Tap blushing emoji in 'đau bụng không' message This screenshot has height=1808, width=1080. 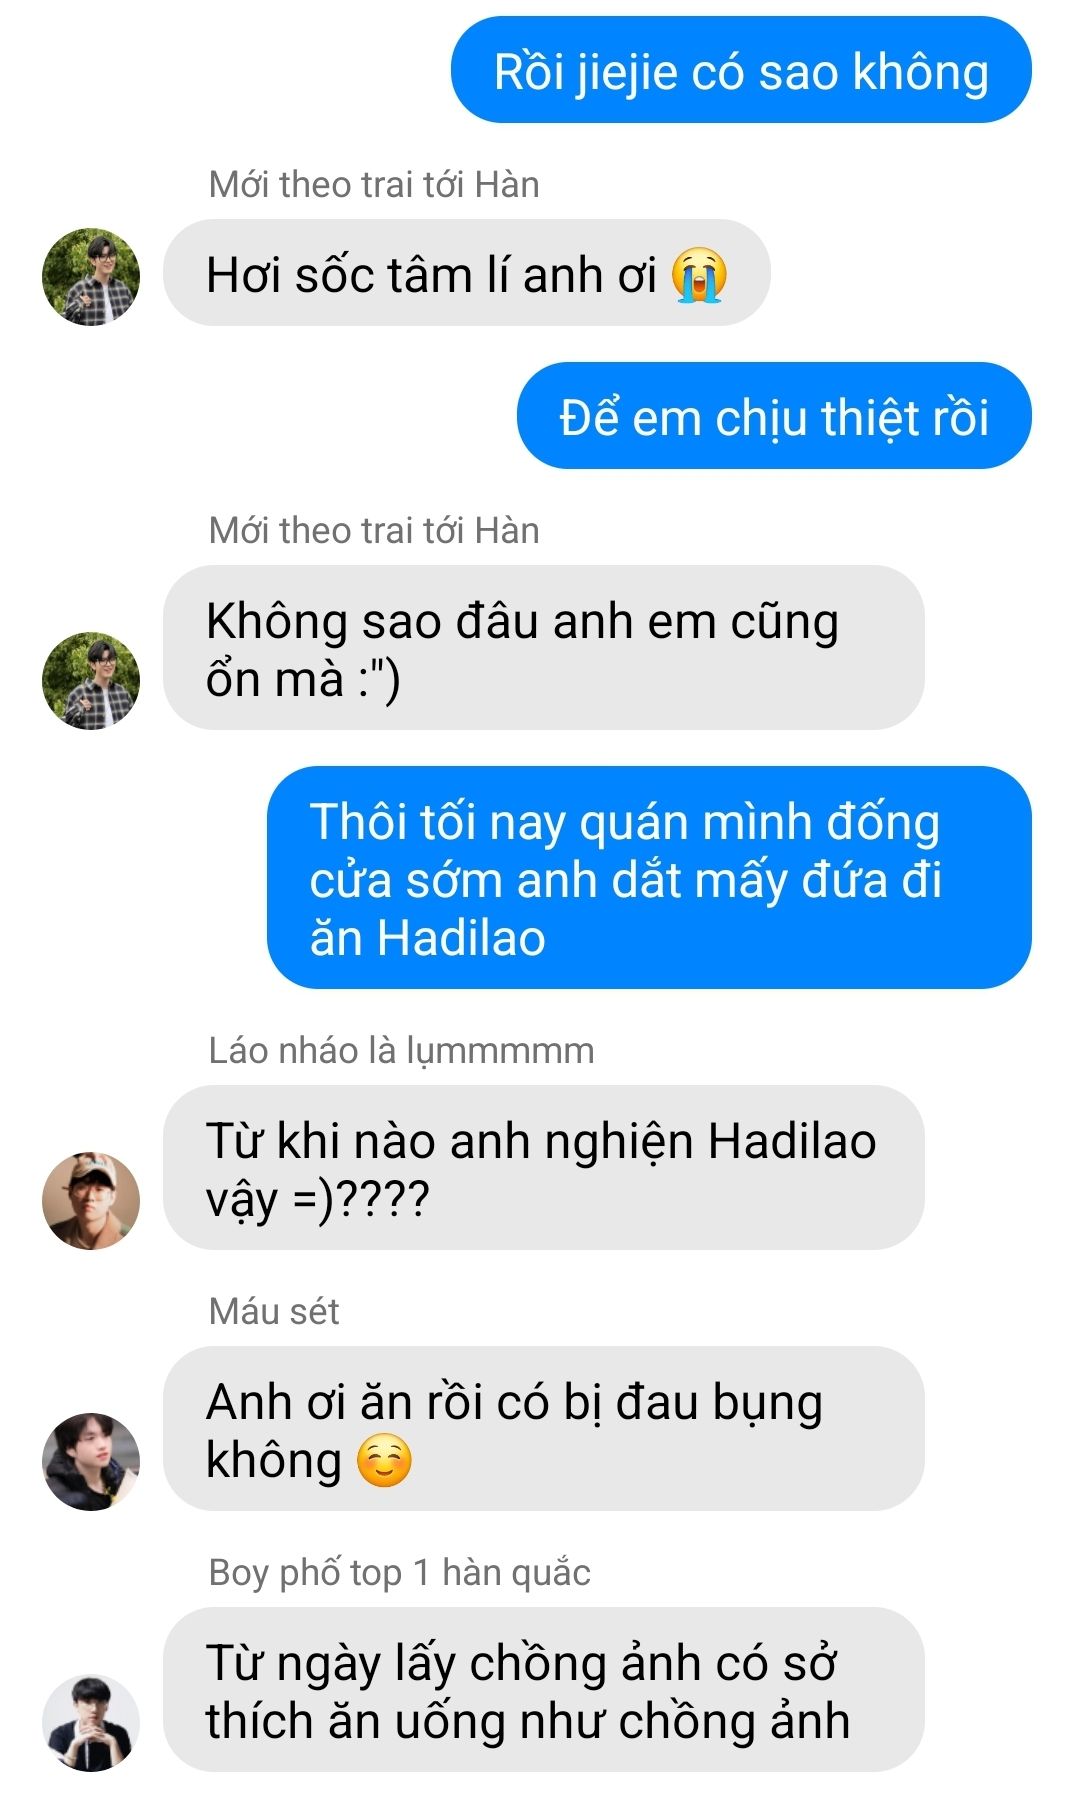pyautogui.click(x=384, y=1461)
